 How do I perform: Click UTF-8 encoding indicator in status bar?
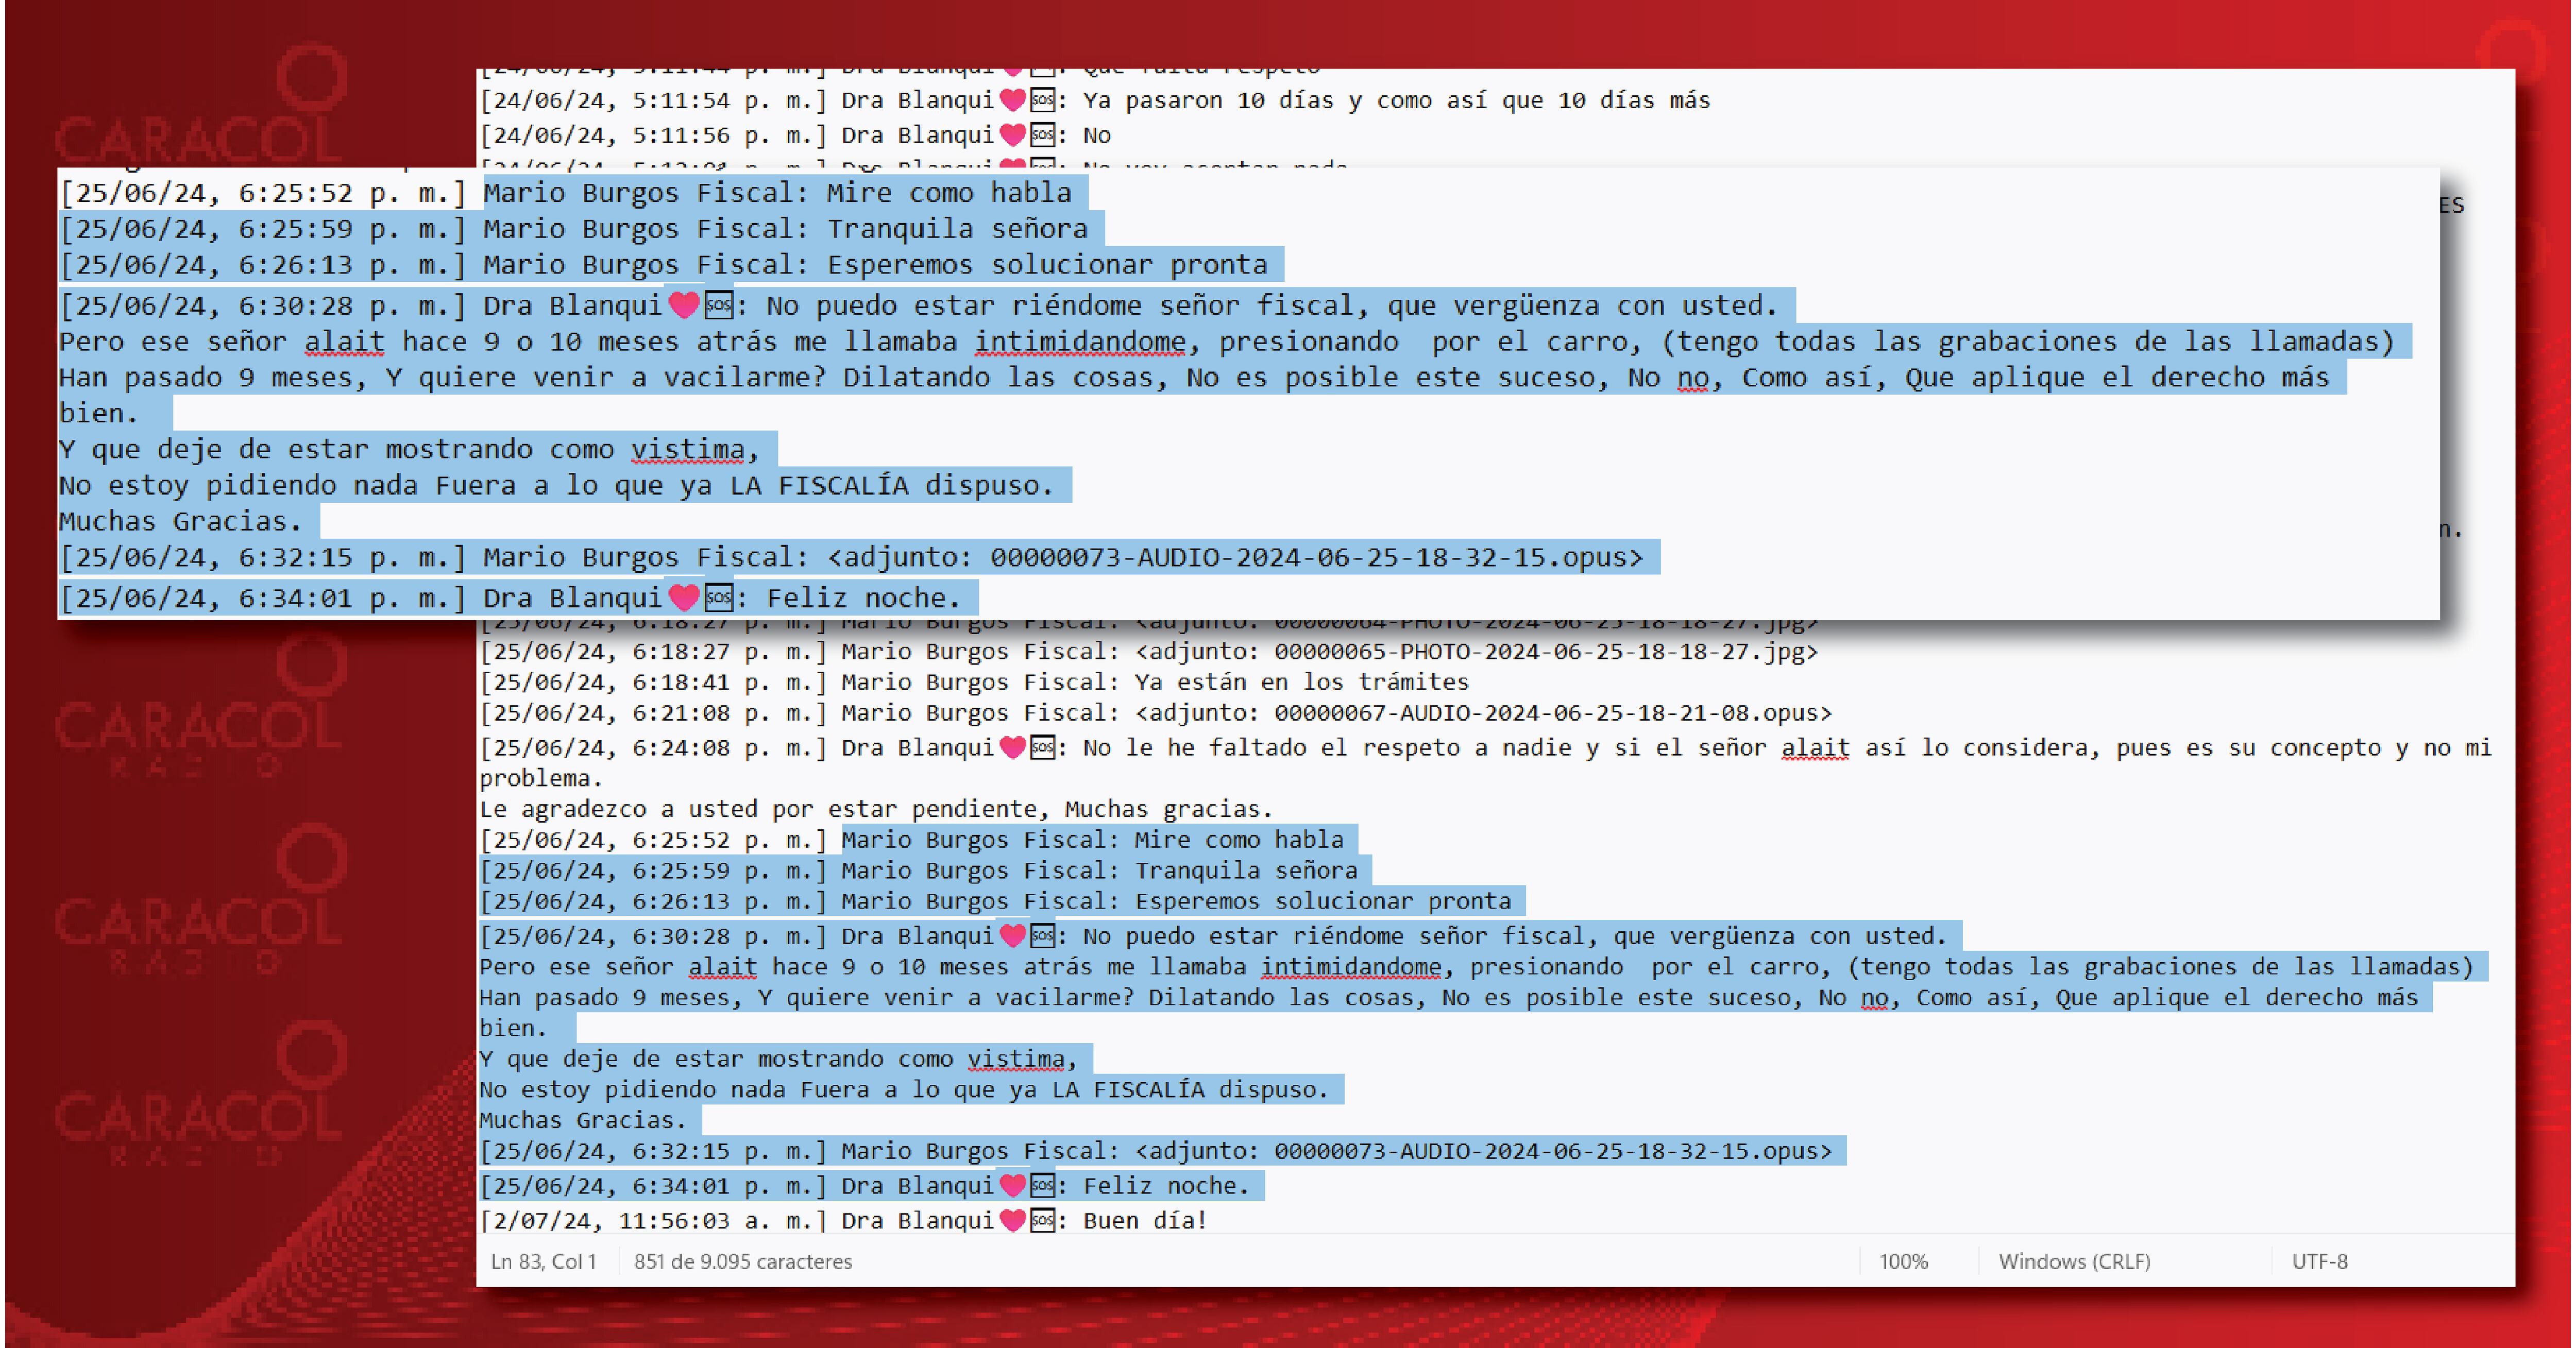[x=2319, y=1261]
